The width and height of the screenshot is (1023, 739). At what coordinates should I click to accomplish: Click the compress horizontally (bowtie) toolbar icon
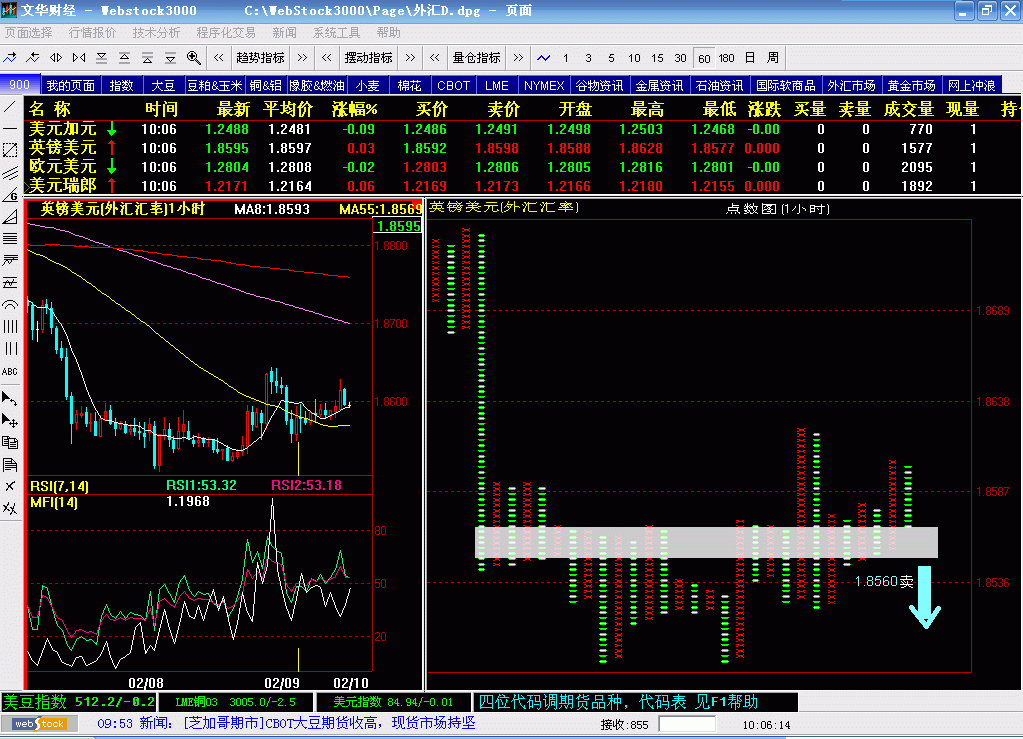point(79,58)
